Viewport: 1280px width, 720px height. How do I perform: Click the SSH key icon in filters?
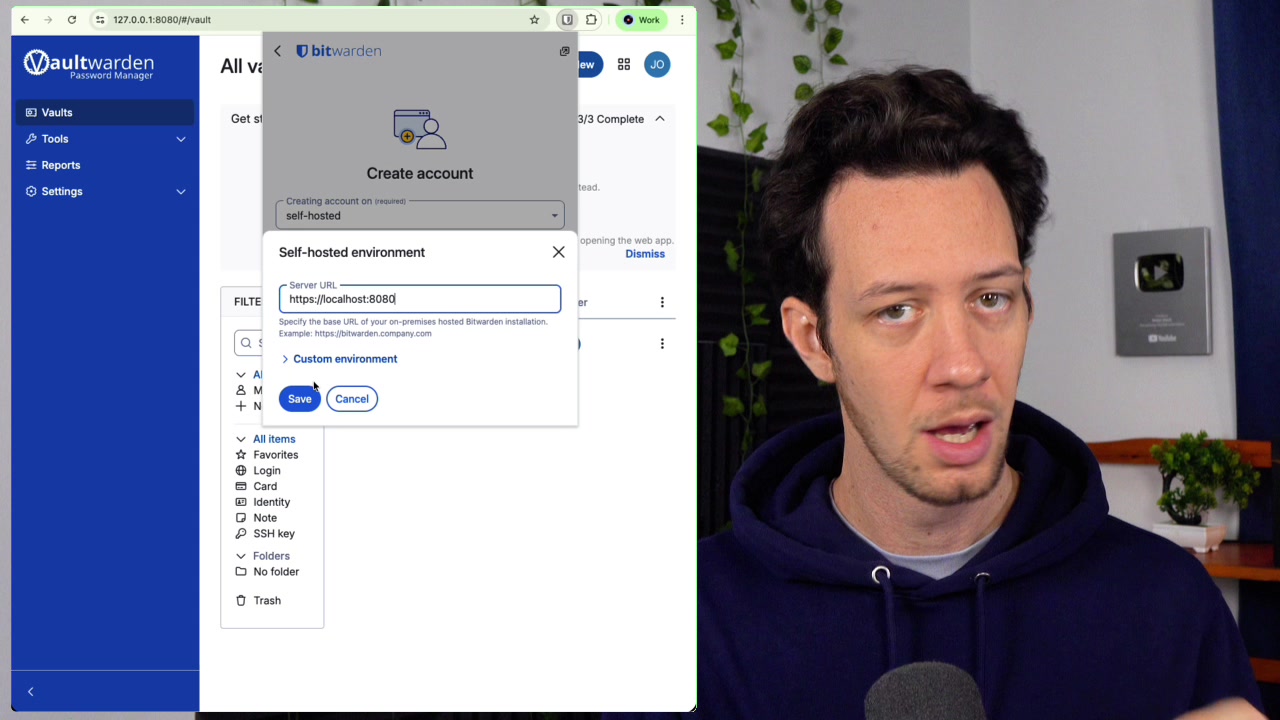tap(241, 534)
